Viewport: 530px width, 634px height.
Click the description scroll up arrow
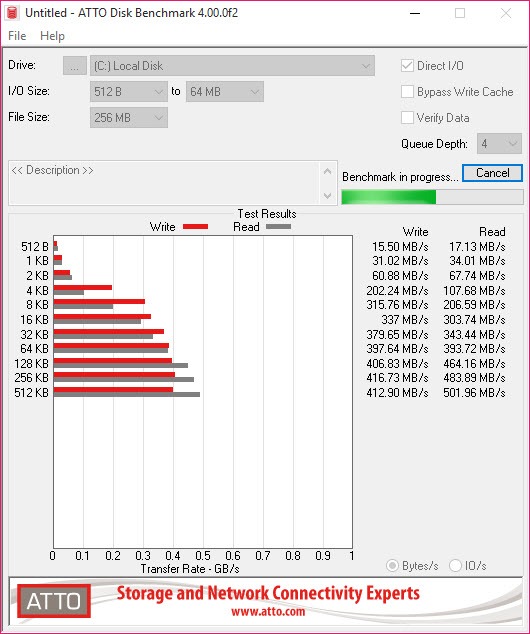coord(327,172)
